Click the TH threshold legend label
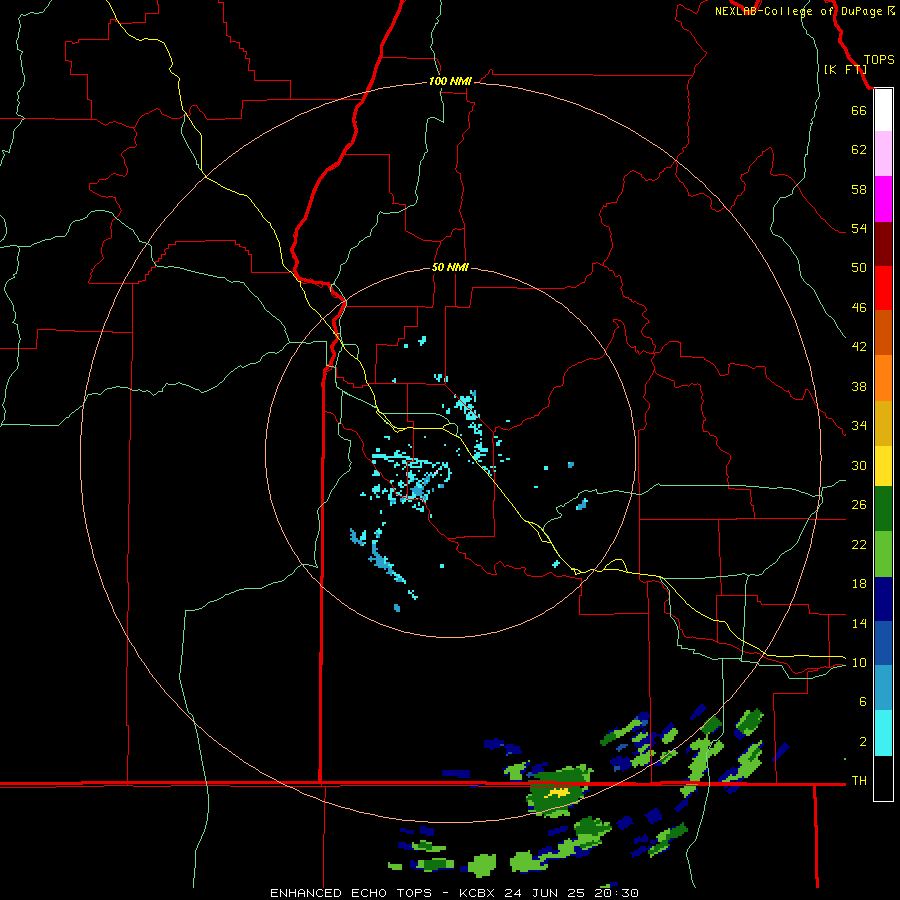This screenshot has width=900, height=900. [859, 781]
